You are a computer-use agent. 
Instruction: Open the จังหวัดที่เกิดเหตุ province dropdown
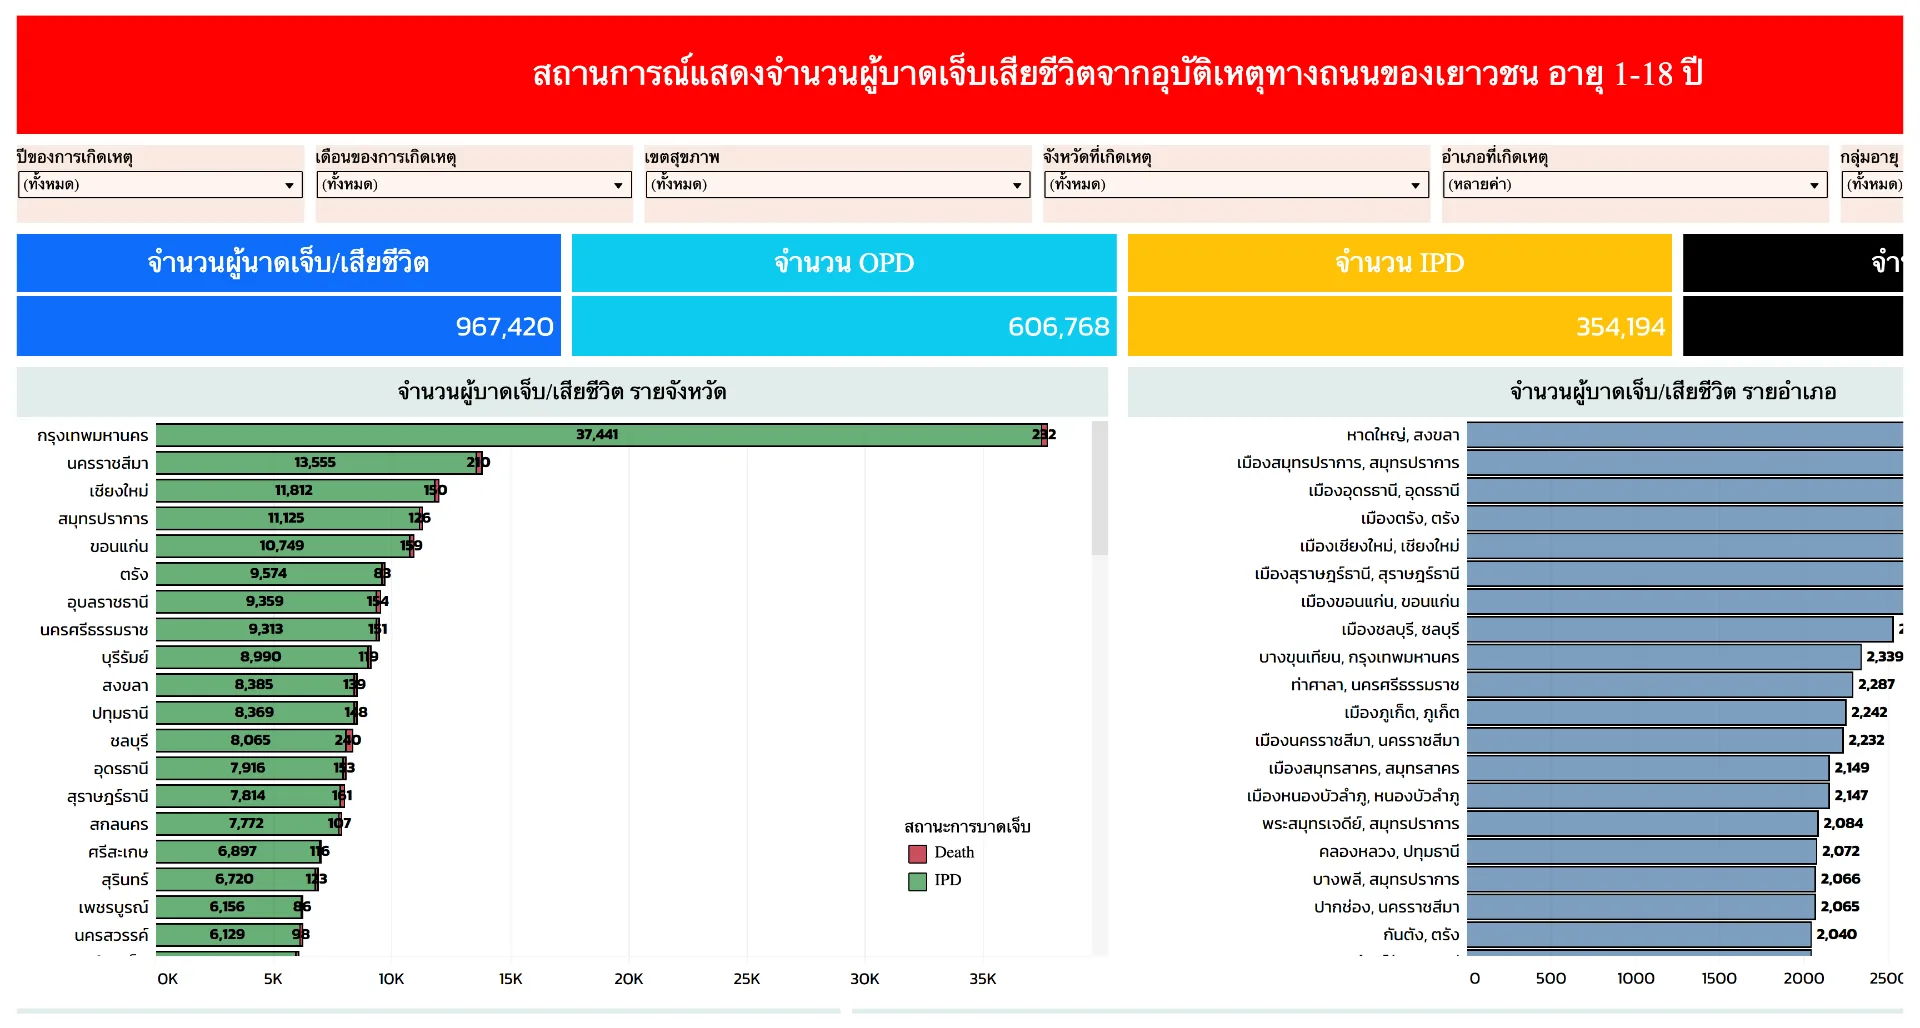pos(1236,184)
